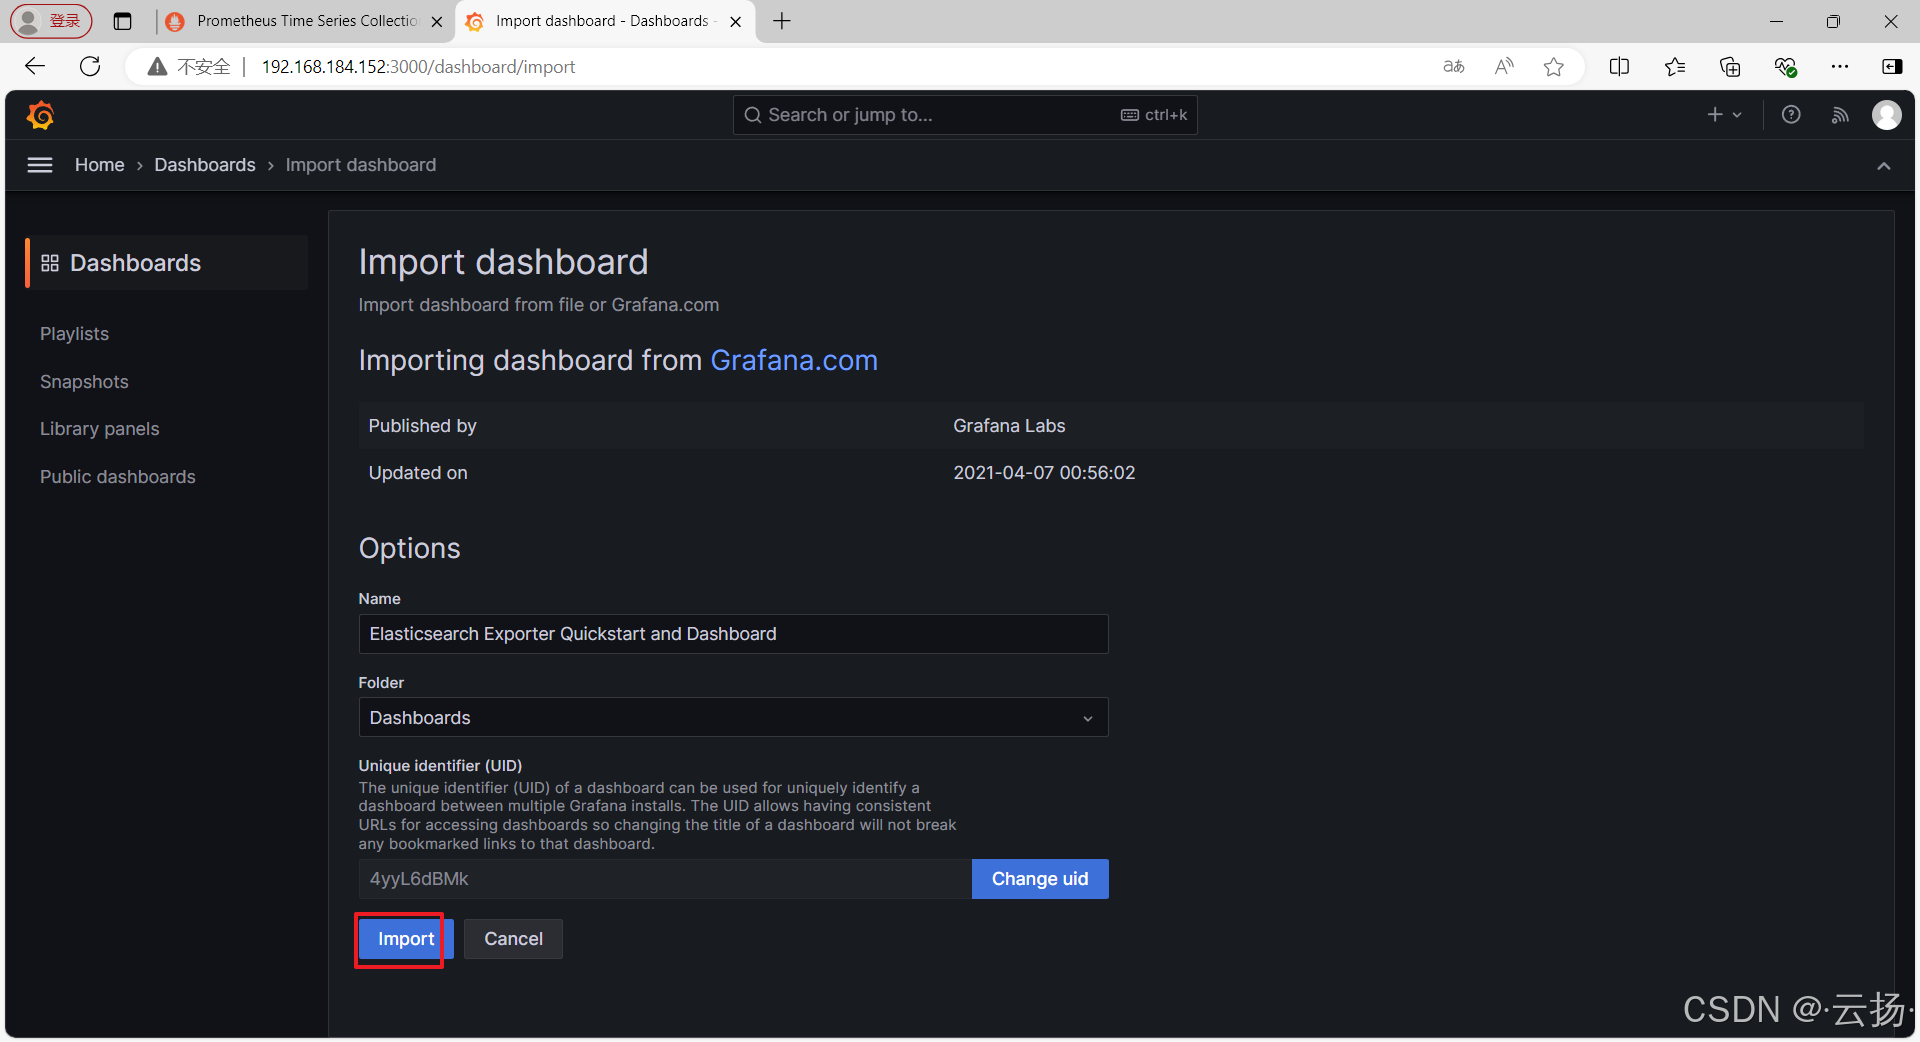1920x1042 pixels.
Task: Open Snapshots in the side menu
Action: pos(84,382)
